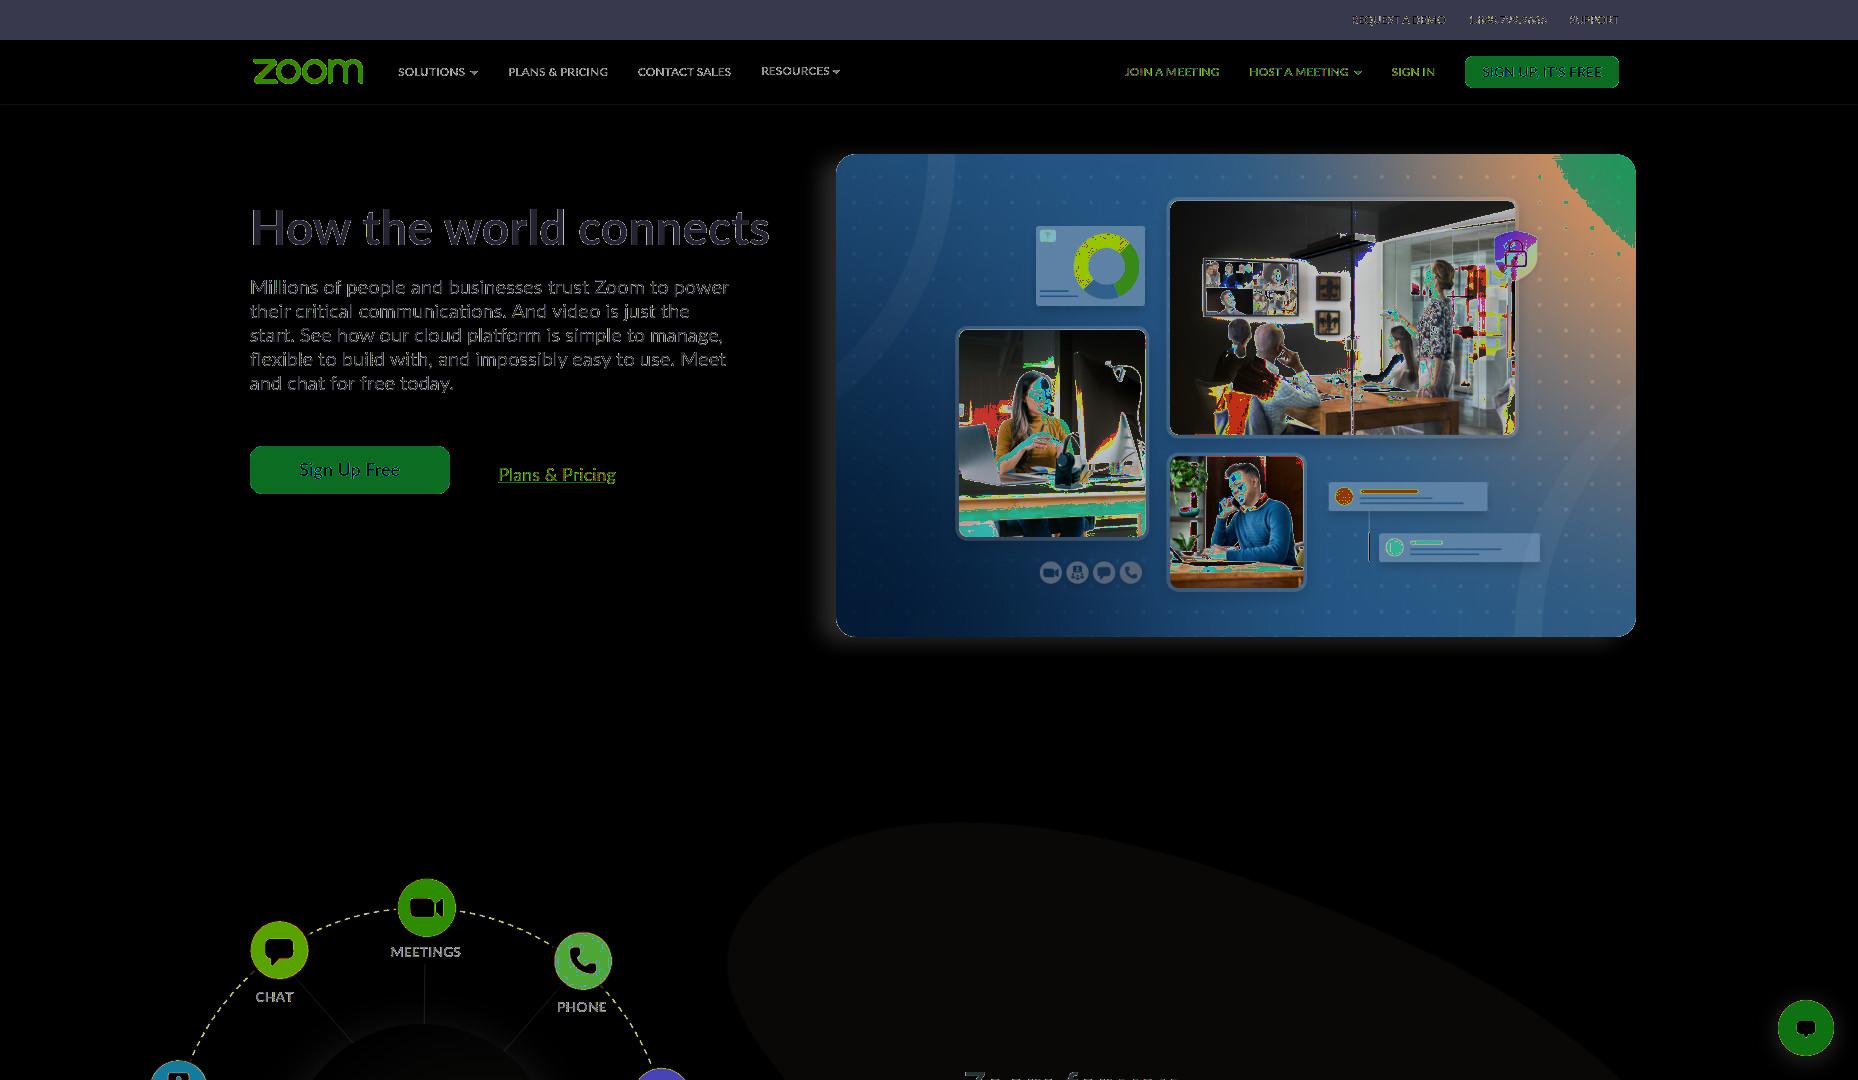Image resolution: width=1858 pixels, height=1080 pixels.
Task: Open the Chat product icon
Action: (x=279, y=950)
